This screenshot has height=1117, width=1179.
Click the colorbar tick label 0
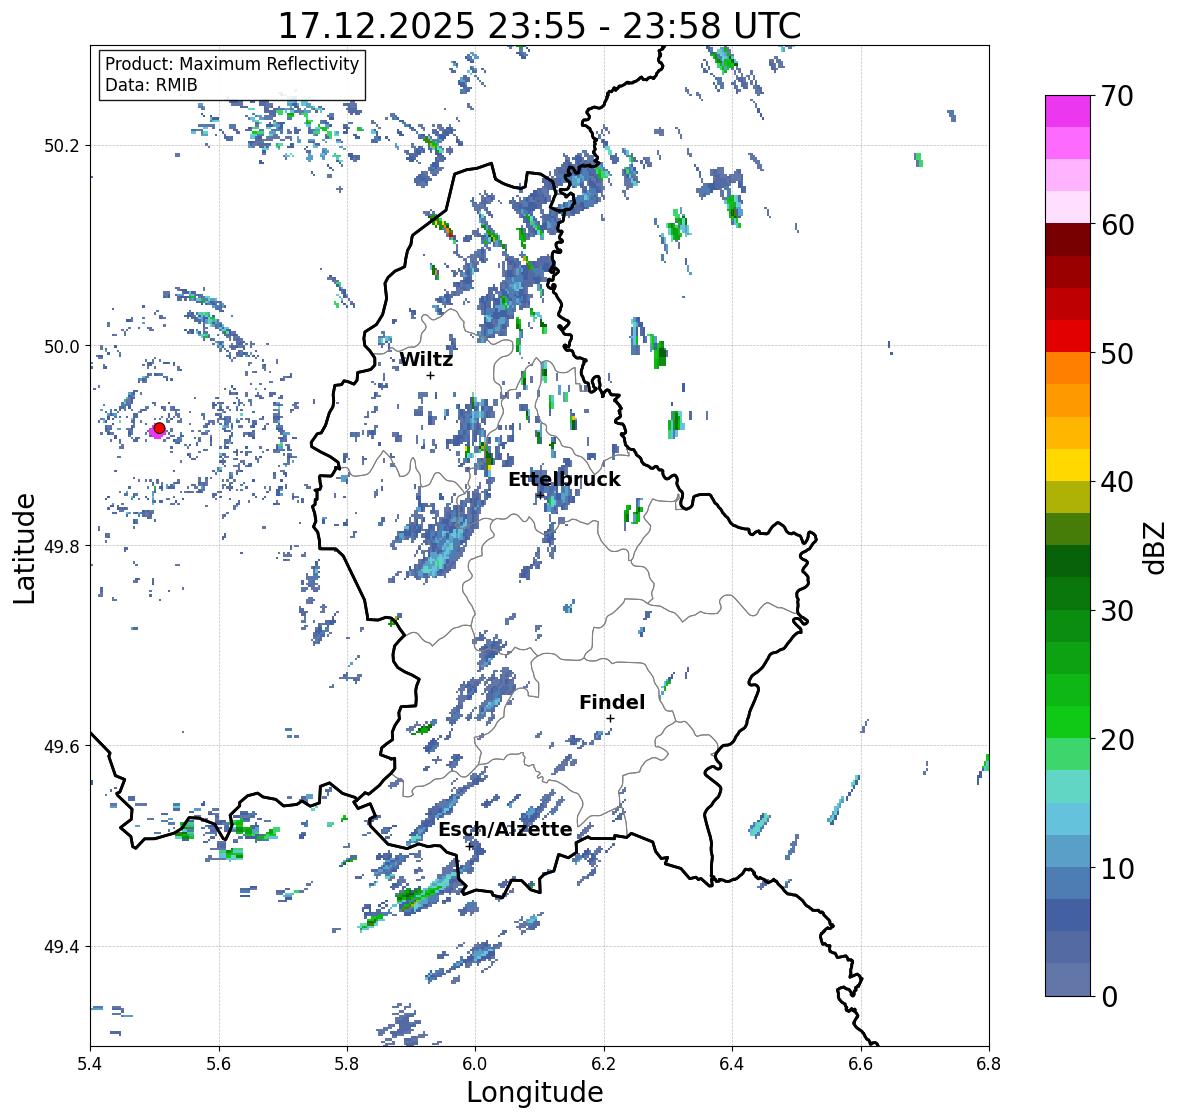click(1109, 997)
